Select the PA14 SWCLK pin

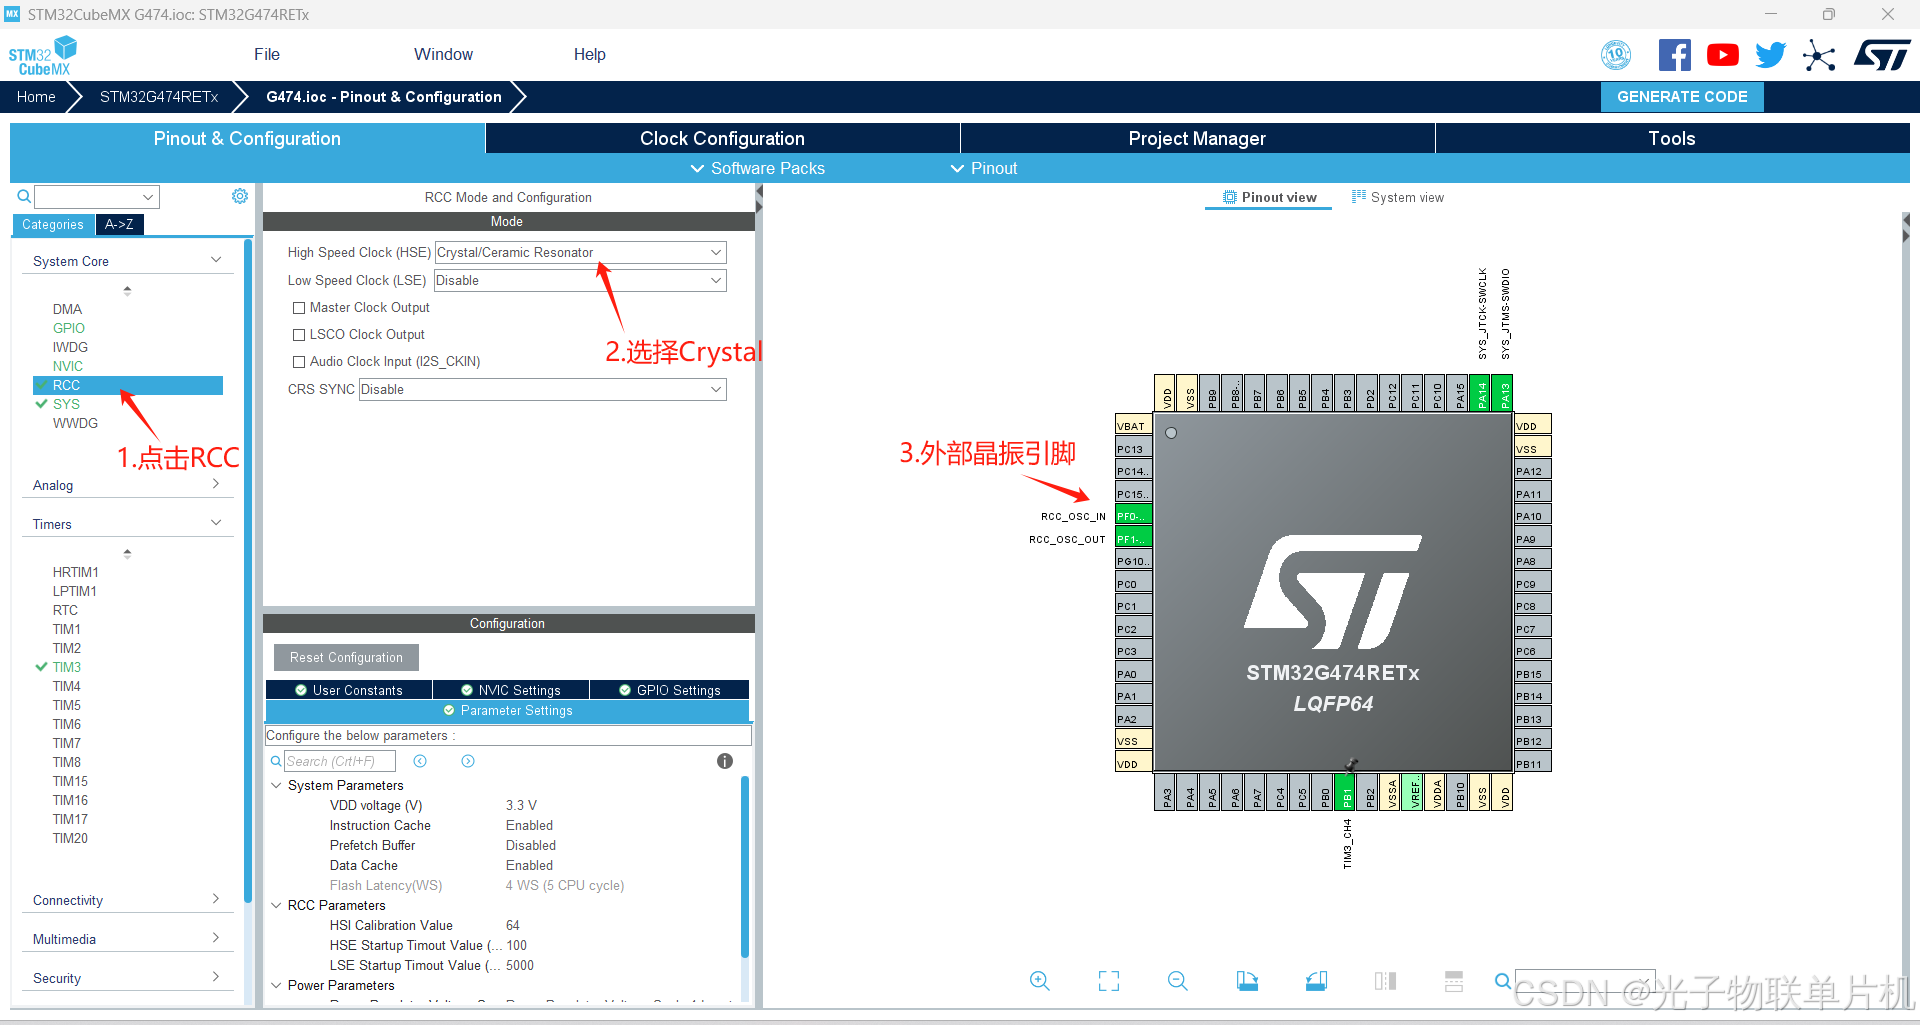pyautogui.click(x=1480, y=393)
